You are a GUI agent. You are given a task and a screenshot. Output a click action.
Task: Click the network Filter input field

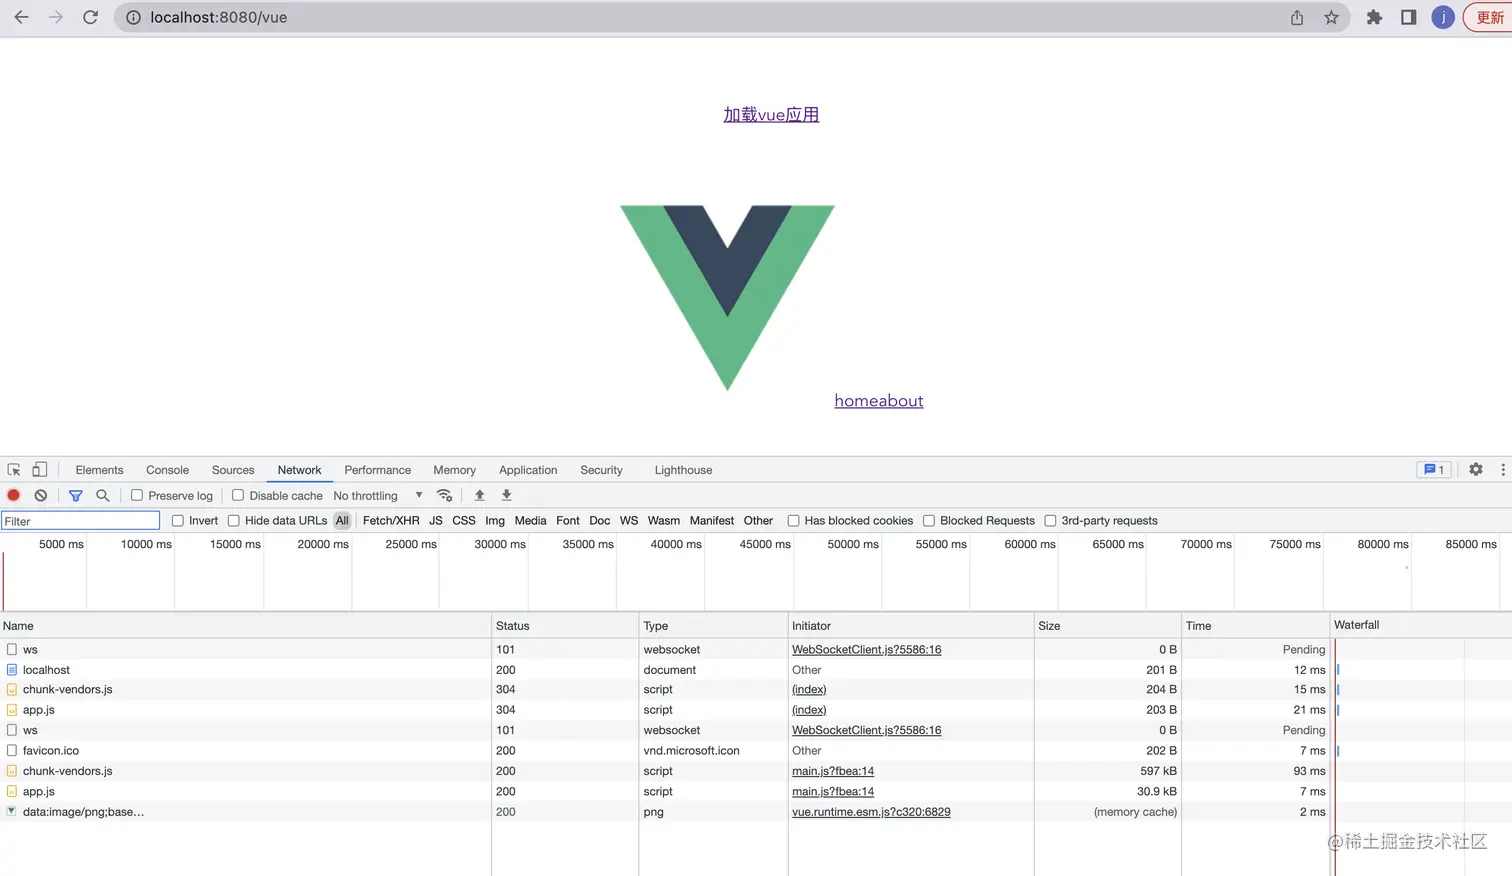point(81,521)
